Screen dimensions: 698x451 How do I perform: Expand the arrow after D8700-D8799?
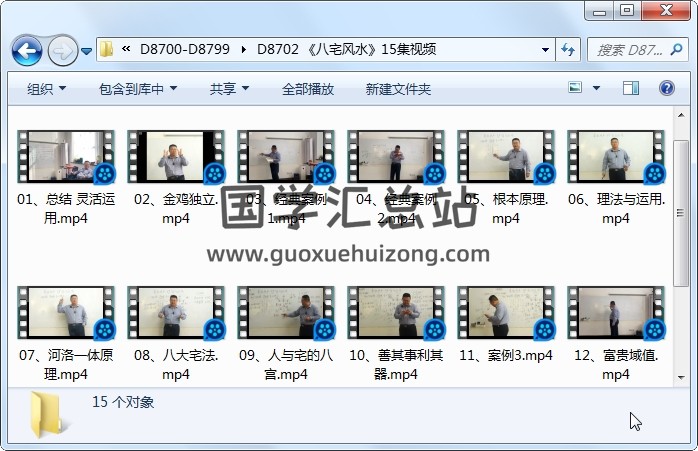pos(243,49)
